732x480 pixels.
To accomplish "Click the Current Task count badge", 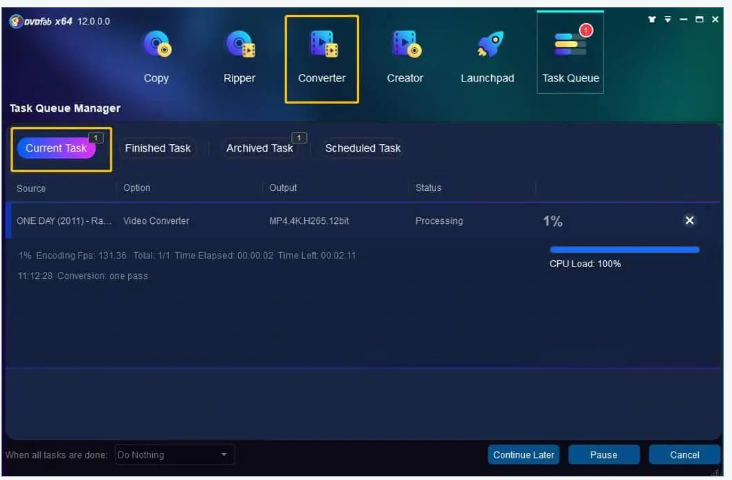I will [96, 138].
